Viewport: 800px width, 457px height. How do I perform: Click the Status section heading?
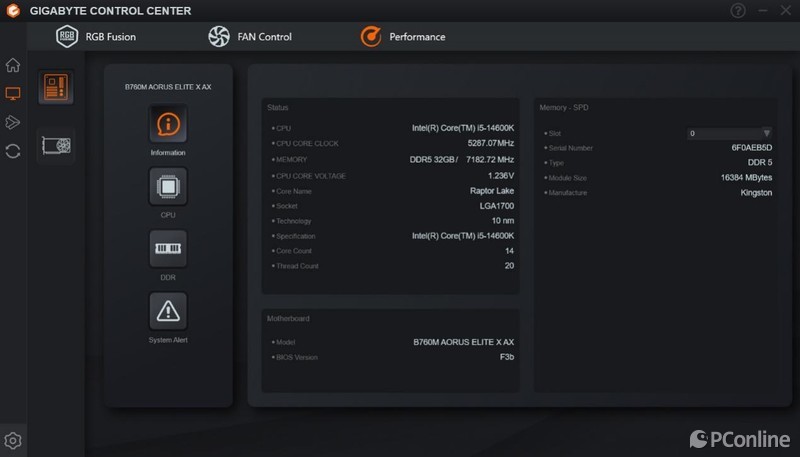tap(278, 108)
